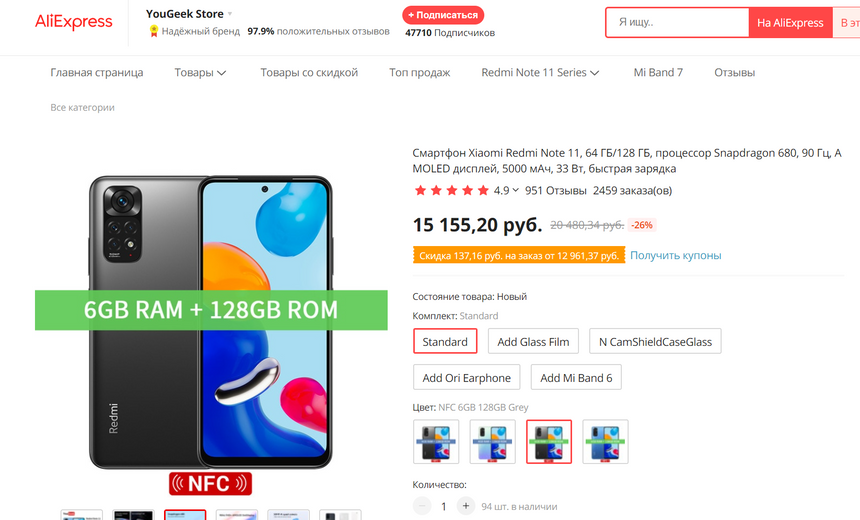Select the N CamShieldCaseGlass bundle
Image resolution: width=860 pixels, height=520 pixels.
[x=655, y=341]
